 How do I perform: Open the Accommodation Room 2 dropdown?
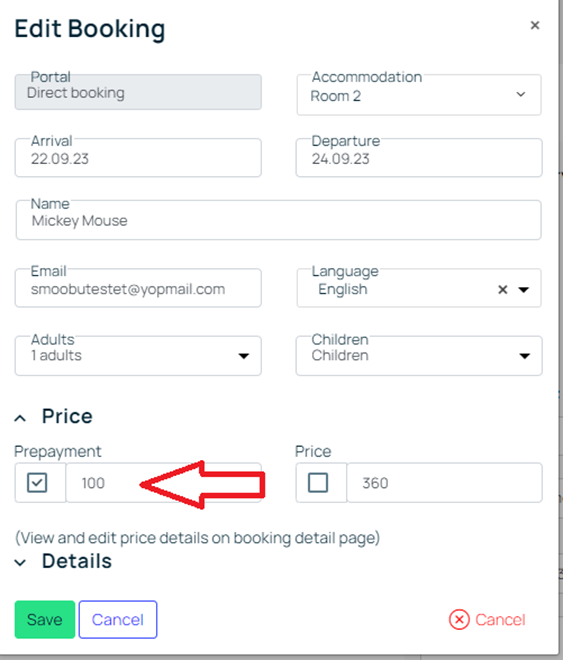419,95
